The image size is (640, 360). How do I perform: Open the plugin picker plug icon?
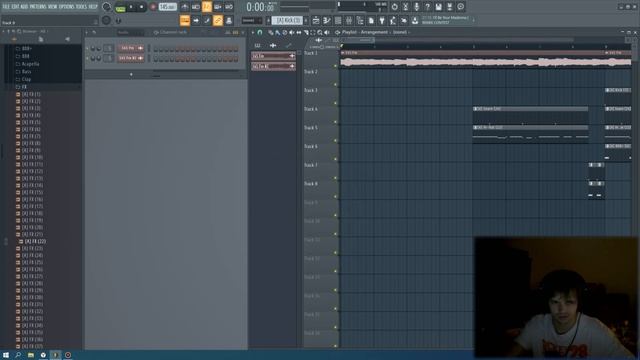point(382,20)
